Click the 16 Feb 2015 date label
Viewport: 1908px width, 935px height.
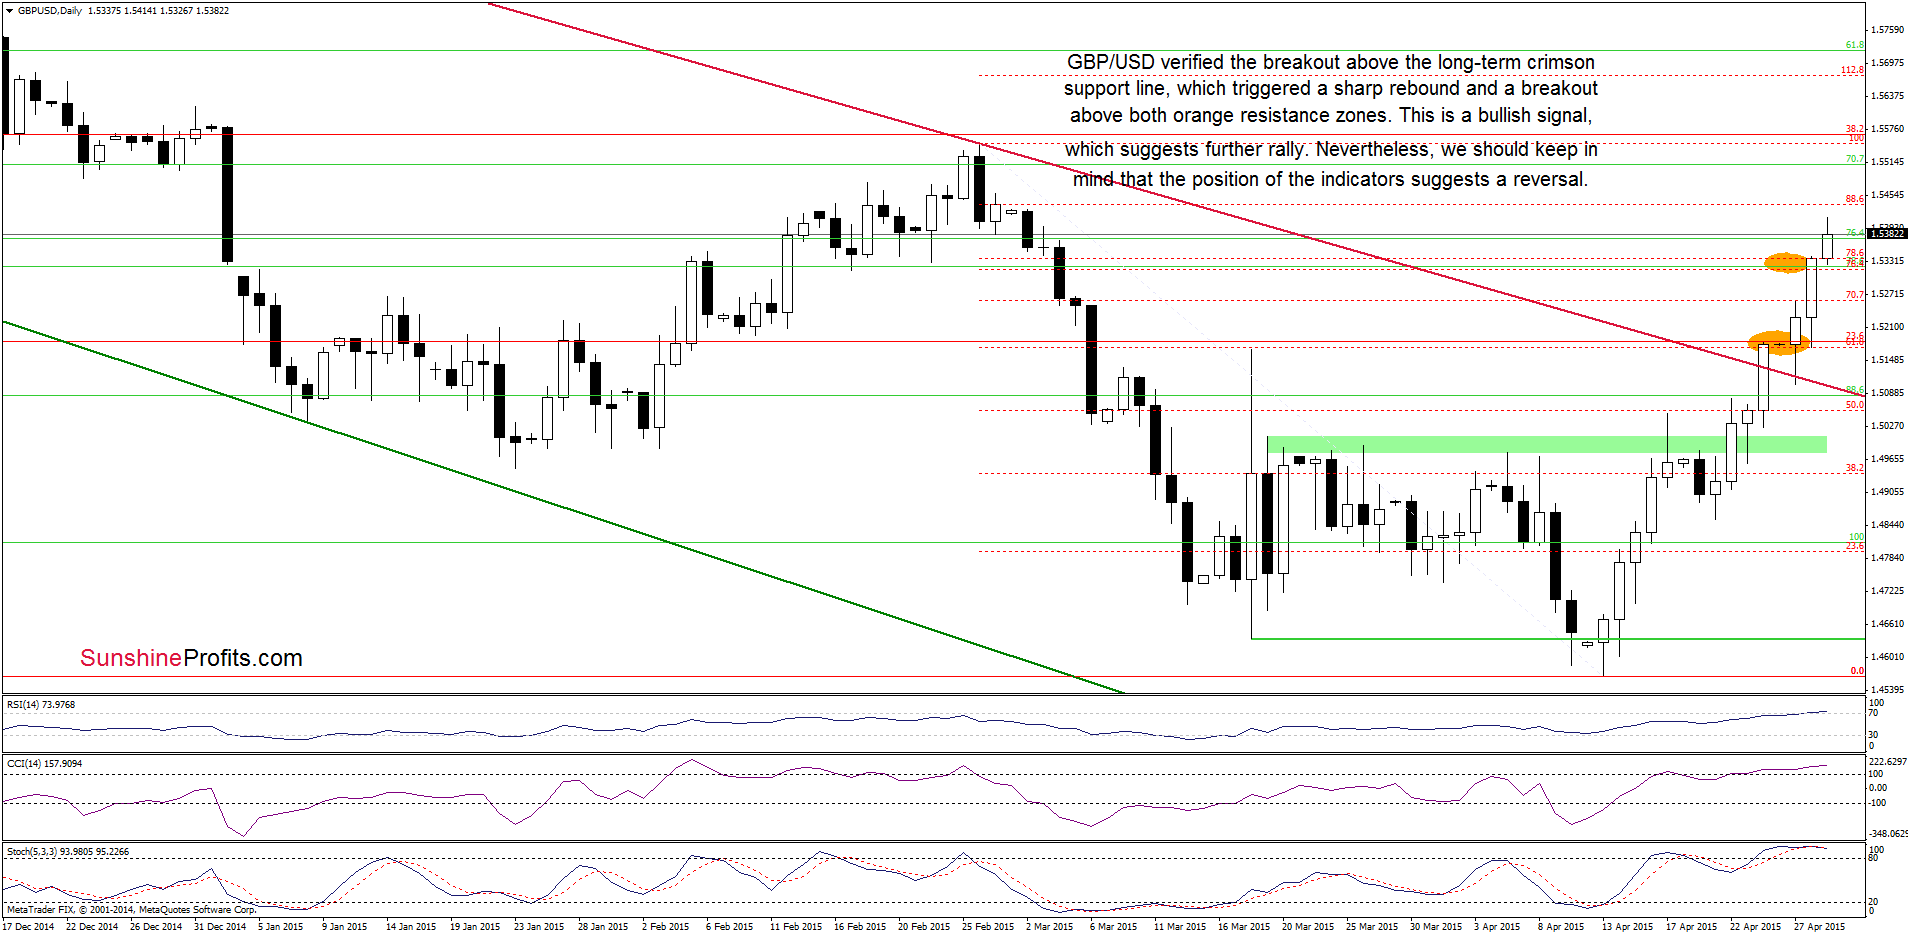click(860, 927)
